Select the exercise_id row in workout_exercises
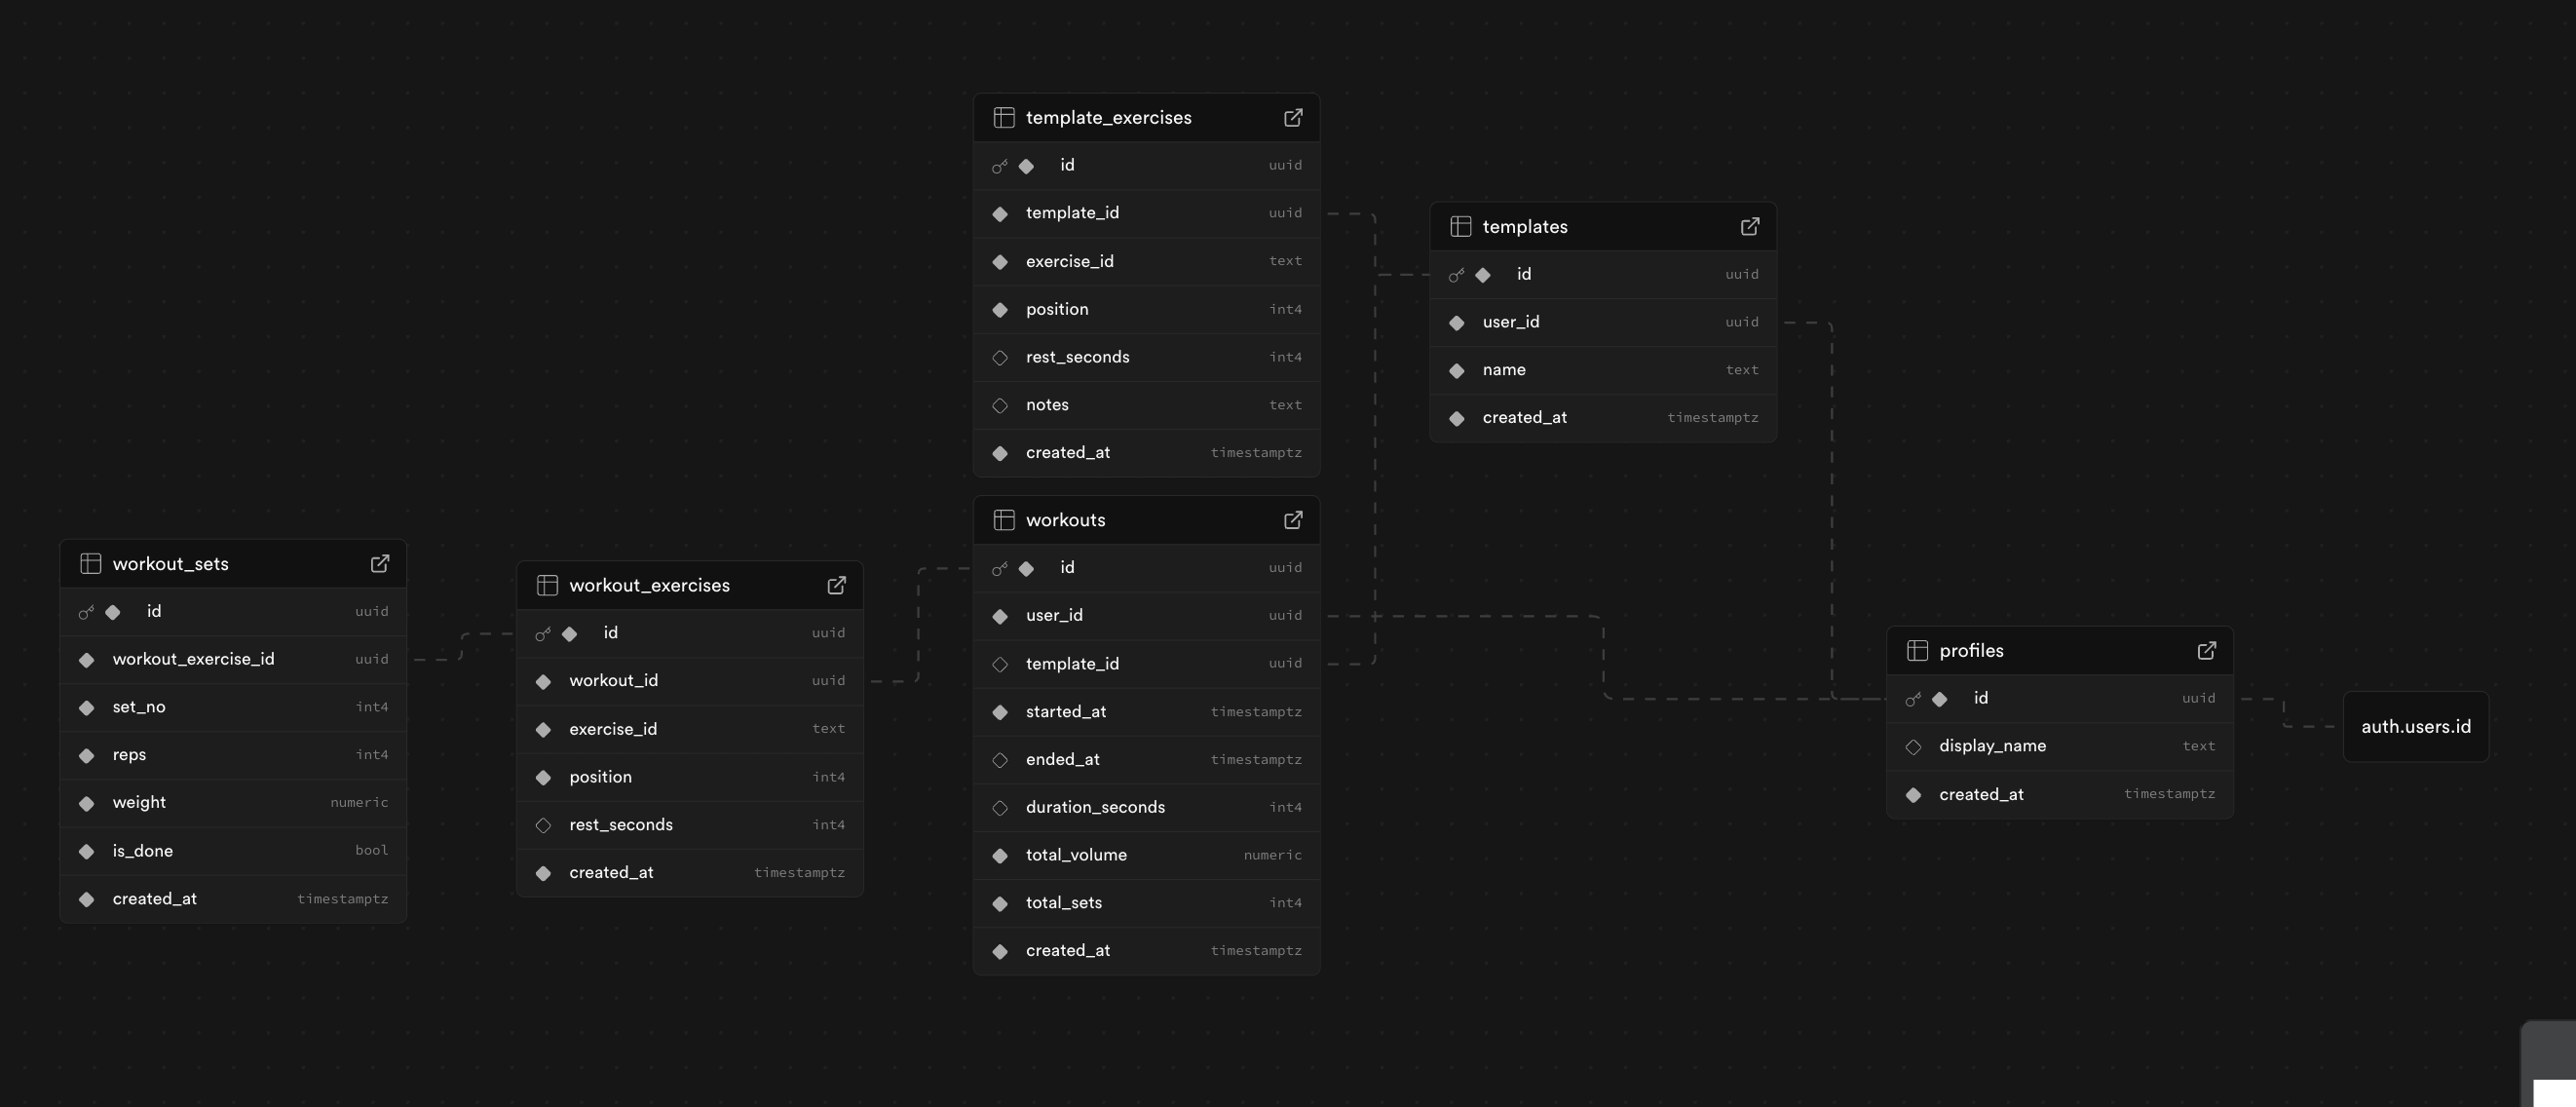 point(689,729)
